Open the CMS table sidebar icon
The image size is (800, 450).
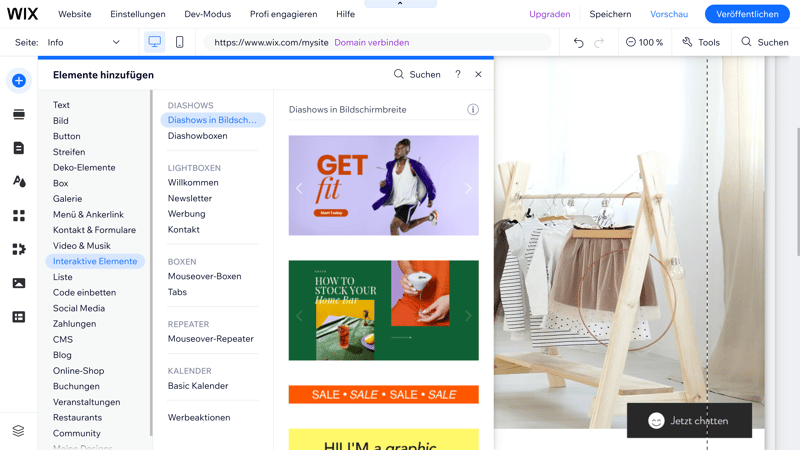pos(19,317)
